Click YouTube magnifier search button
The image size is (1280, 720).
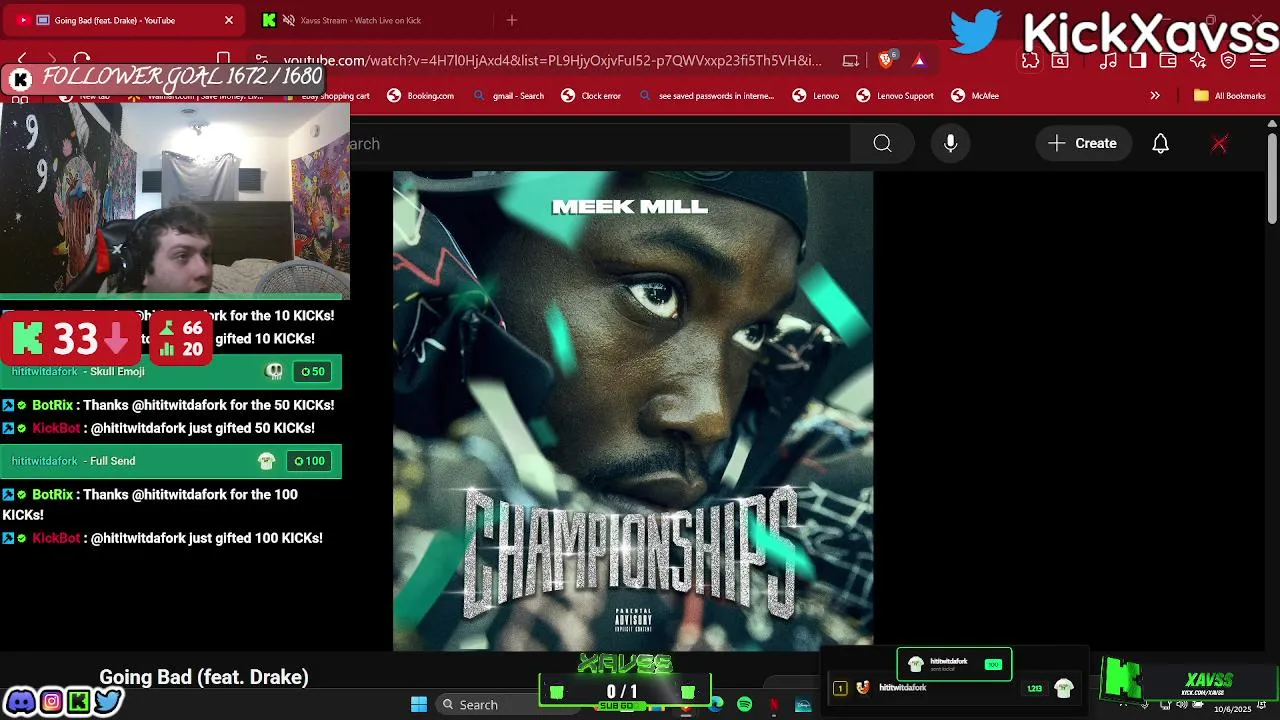(x=882, y=144)
